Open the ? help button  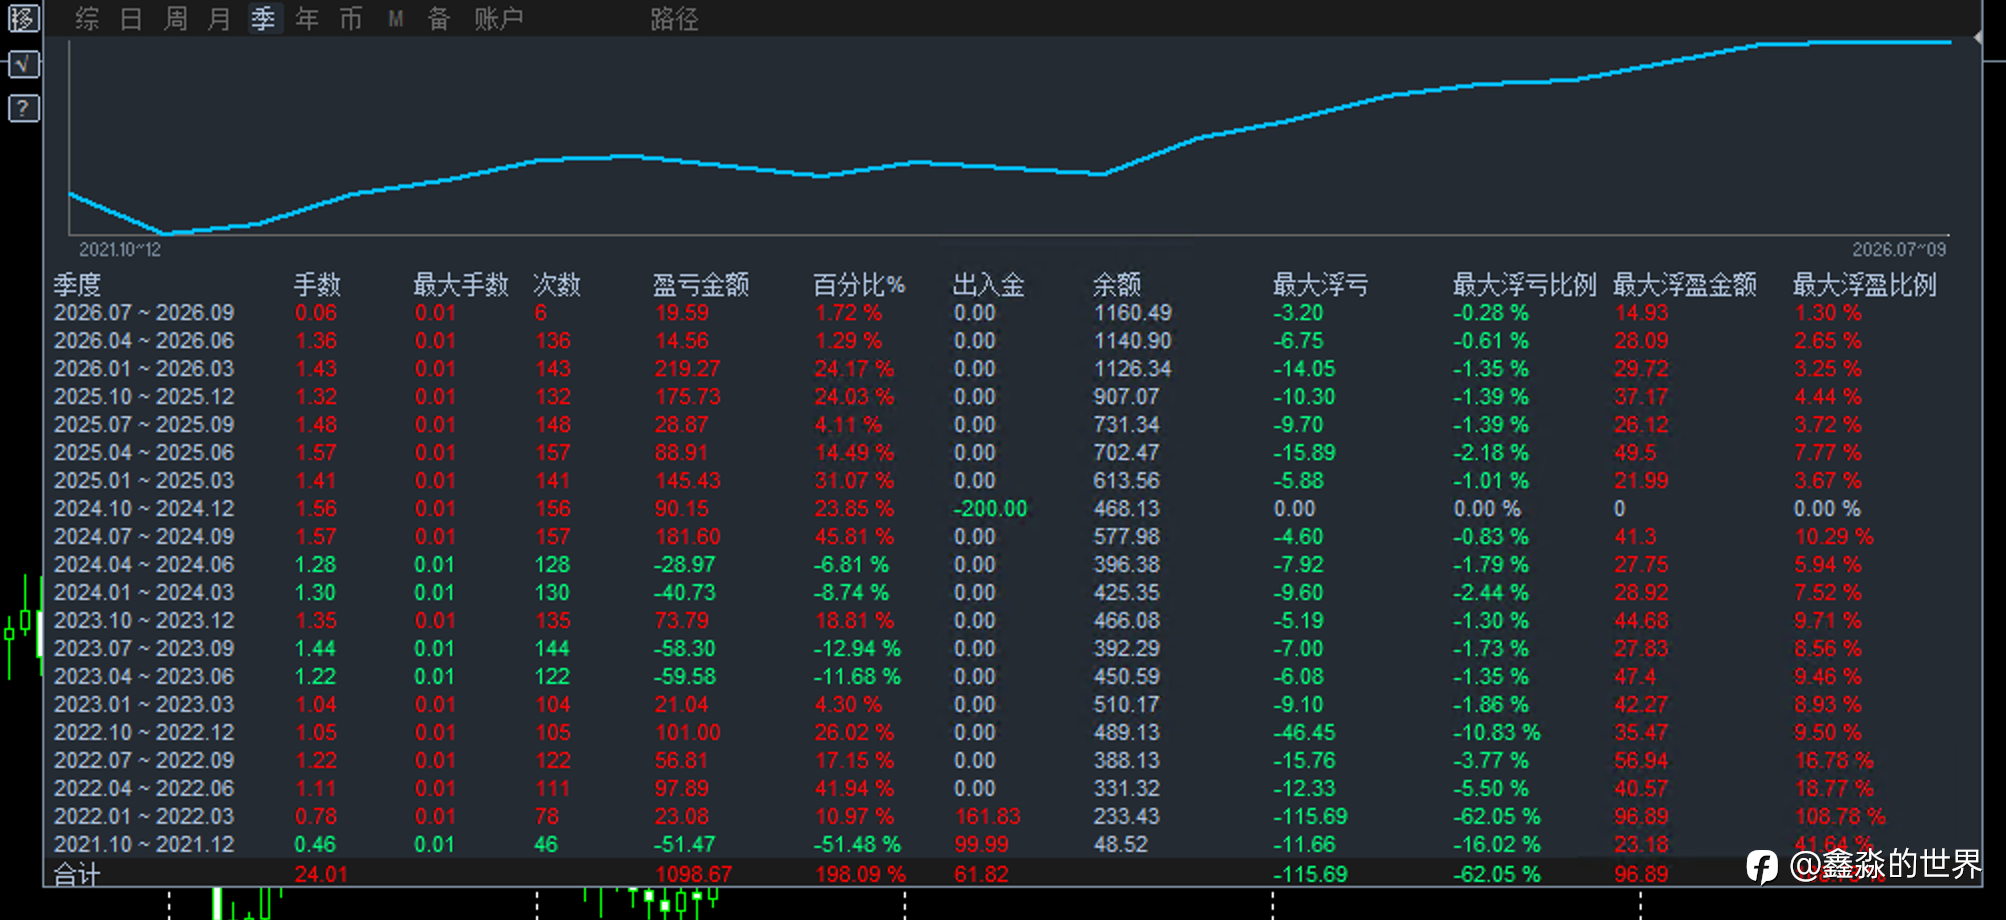pyautogui.click(x=23, y=108)
